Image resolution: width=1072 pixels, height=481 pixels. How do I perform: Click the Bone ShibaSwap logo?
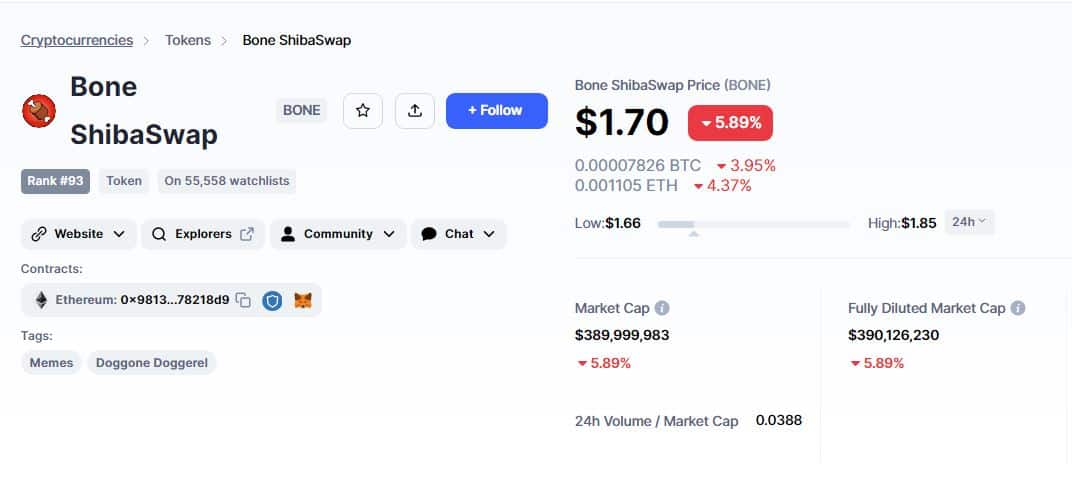pyautogui.click(x=39, y=111)
